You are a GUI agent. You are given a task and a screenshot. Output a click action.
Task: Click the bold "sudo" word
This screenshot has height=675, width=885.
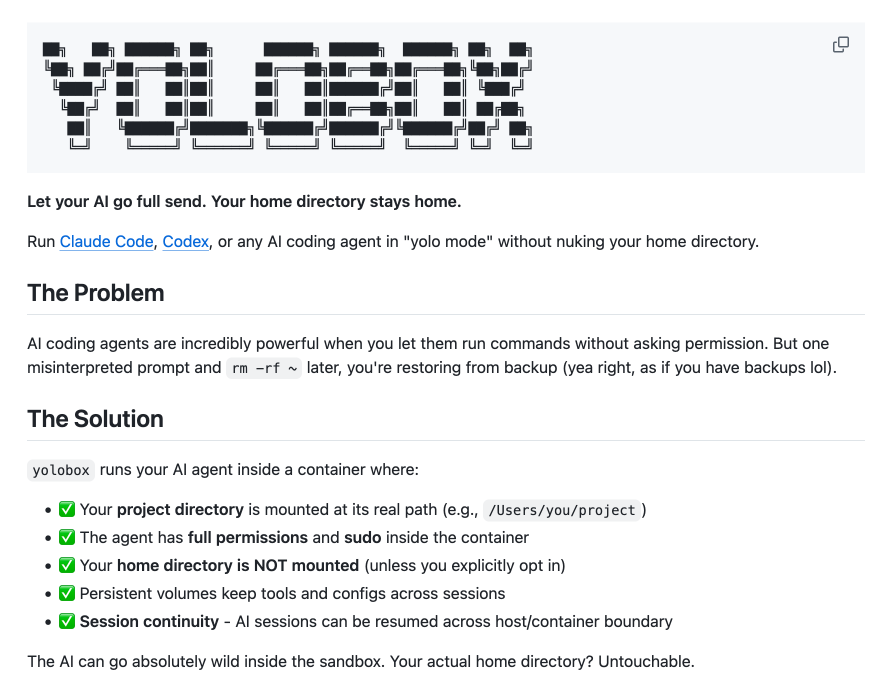coord(364,538)
